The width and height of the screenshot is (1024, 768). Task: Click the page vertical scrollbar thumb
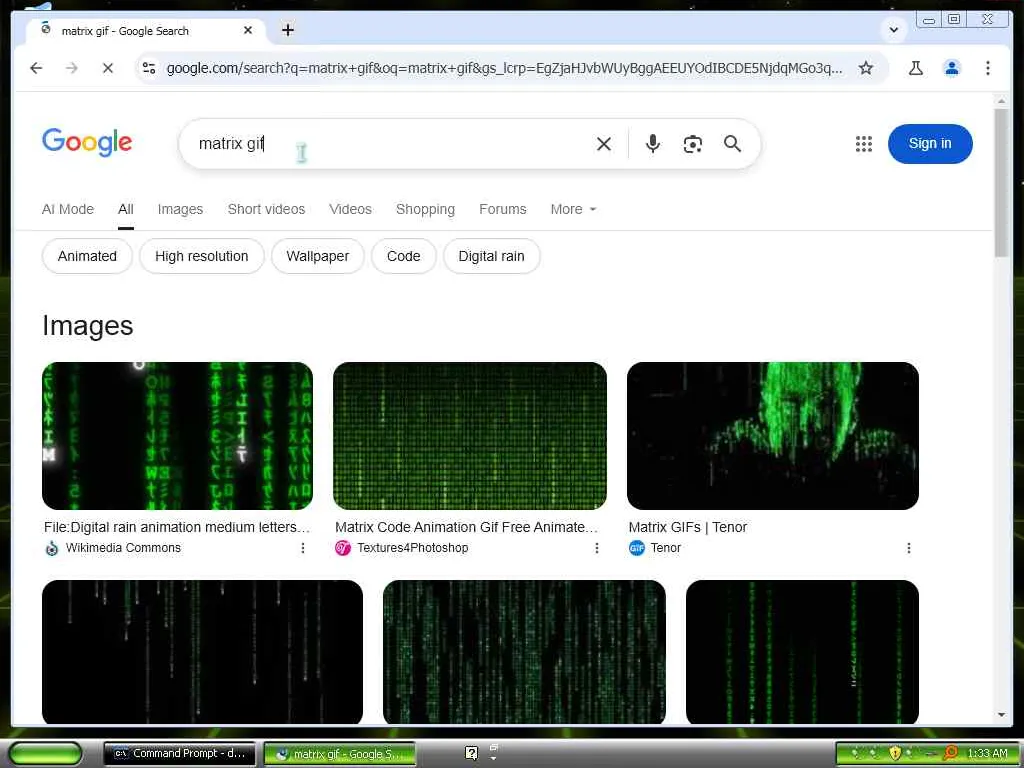(1001, 183)
